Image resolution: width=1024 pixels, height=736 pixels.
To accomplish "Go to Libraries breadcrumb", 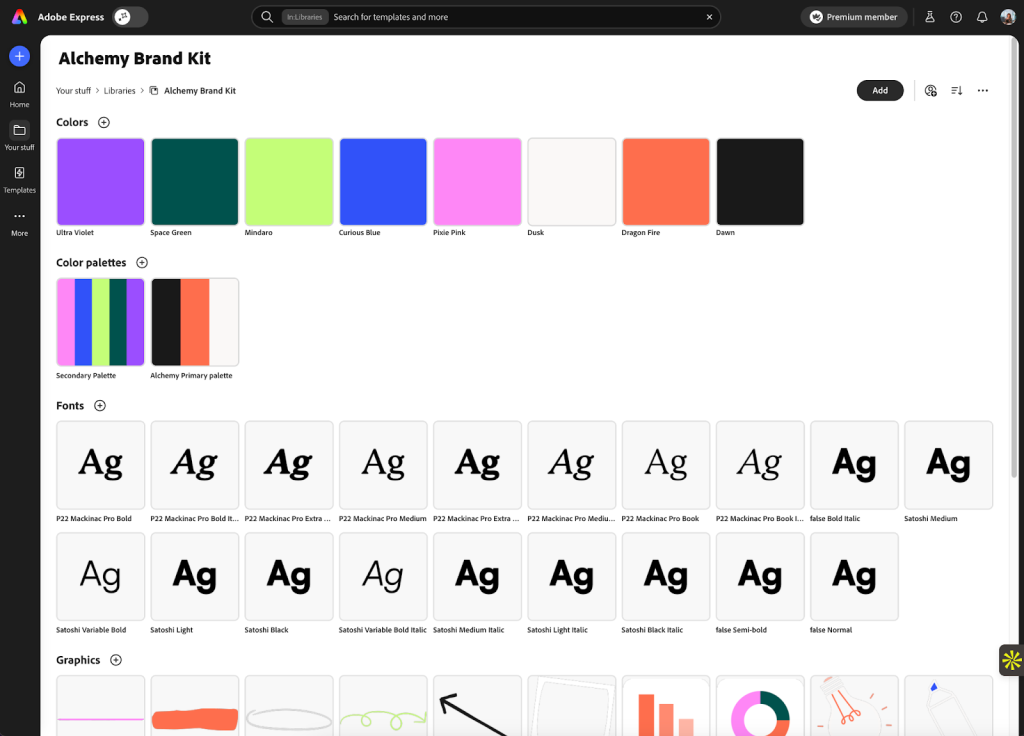I will [120, 91].
